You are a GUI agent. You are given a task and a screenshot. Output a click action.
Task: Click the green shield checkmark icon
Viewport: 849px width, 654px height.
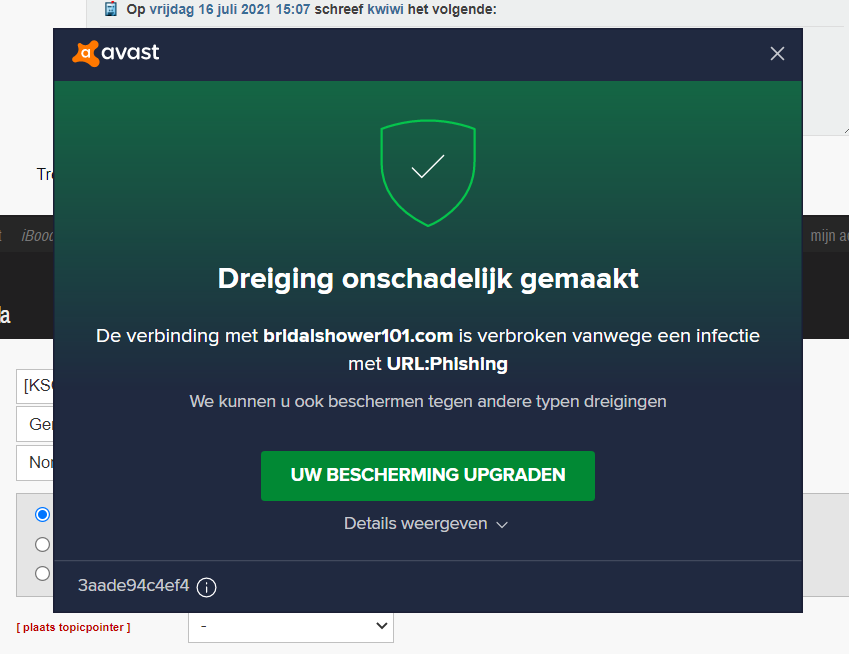pyautogui.click(x=428, y=173)
